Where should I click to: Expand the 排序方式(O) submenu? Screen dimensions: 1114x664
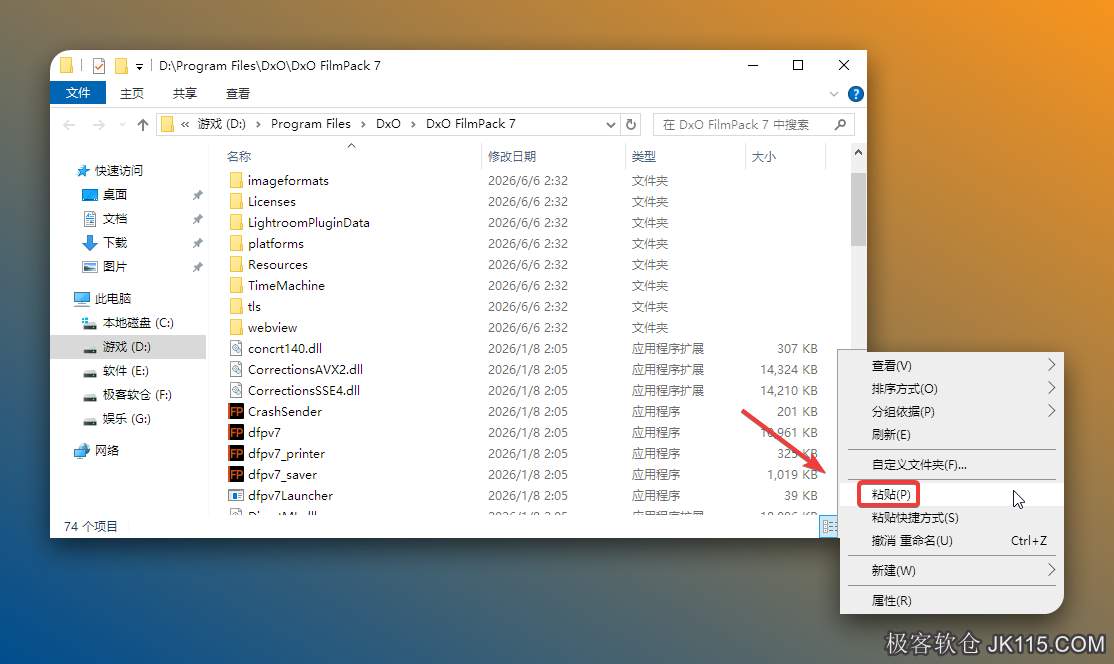click(x=1051, y=388)
